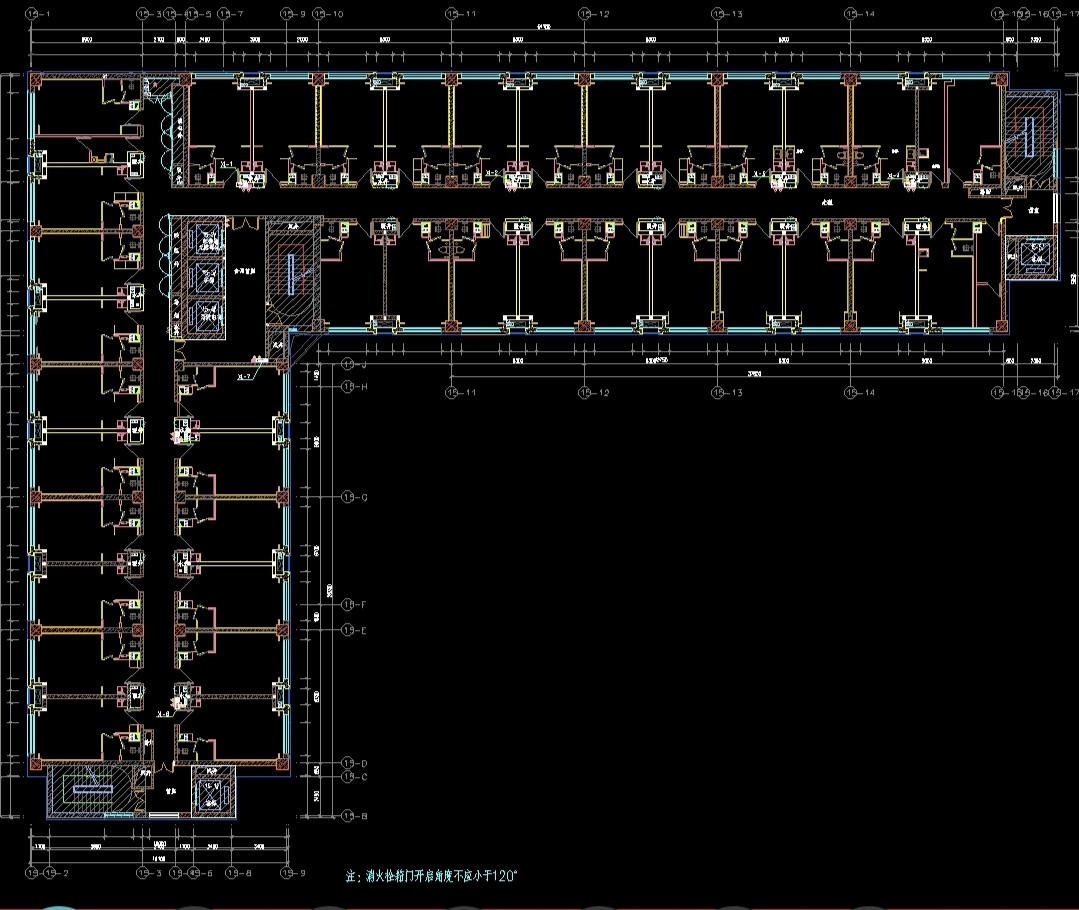Select the central stairwell beside elevator lobby
Image resolution: width=1079 pixels, height=910 pixels.
pos(291,275)
